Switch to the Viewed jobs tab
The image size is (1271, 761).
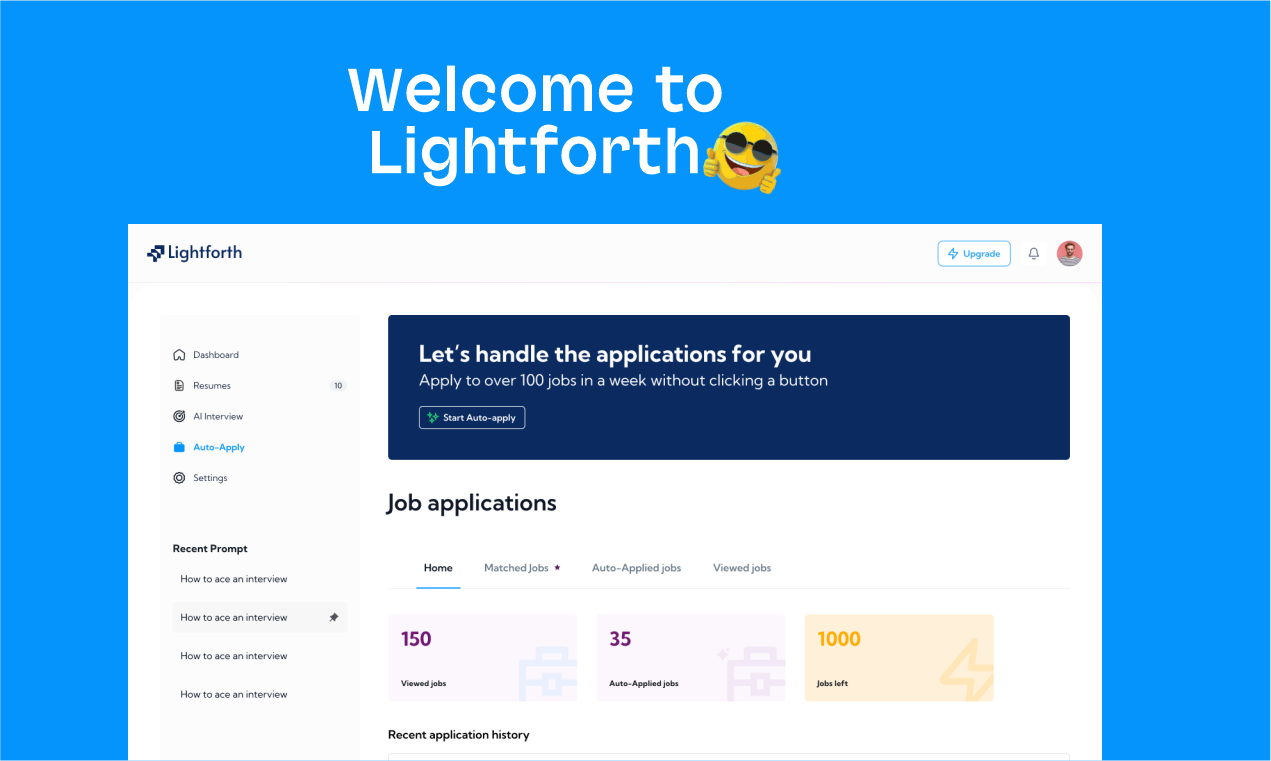tap(742, 568)
